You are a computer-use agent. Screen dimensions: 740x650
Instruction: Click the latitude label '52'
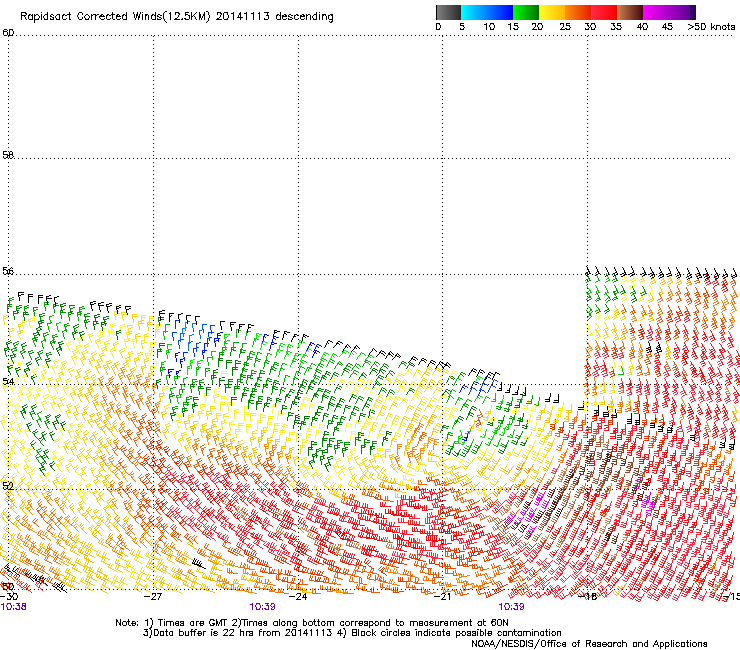(8, 486)
